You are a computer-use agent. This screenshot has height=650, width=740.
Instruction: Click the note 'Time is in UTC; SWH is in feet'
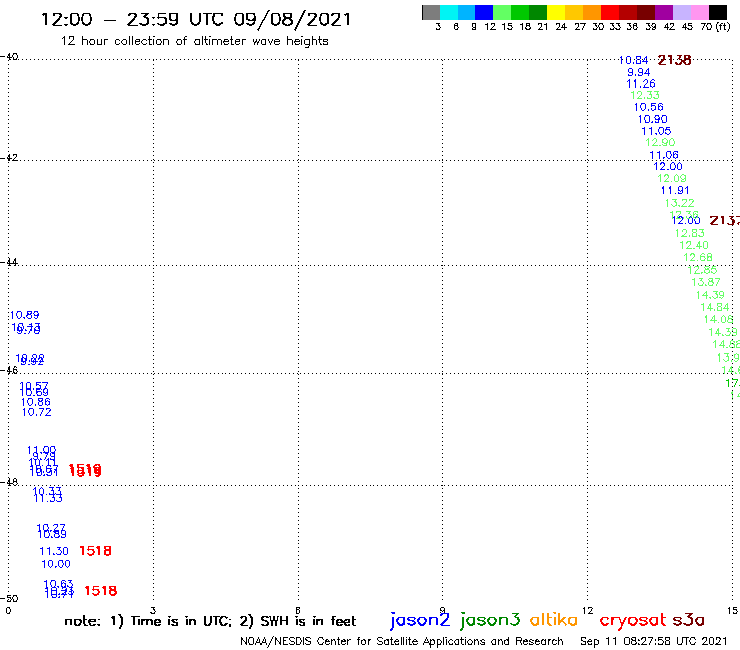click(x=210, y=621)
